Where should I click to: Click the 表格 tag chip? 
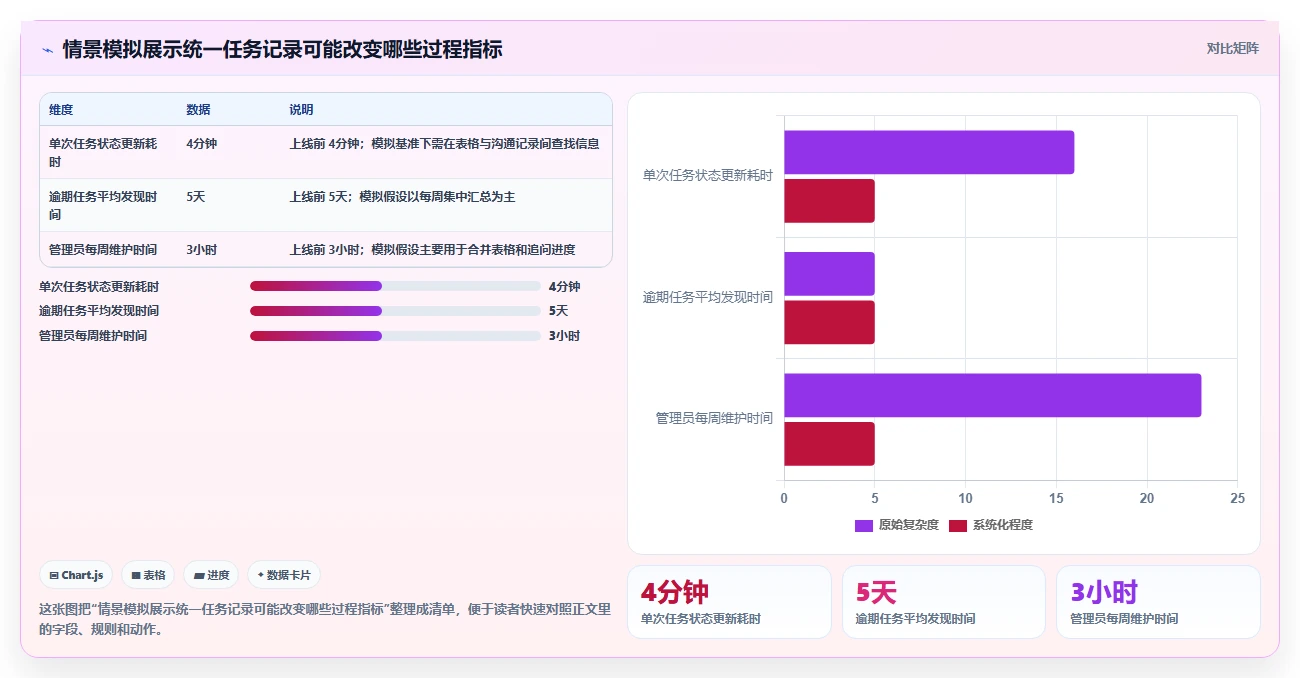(x=148, y=575)
